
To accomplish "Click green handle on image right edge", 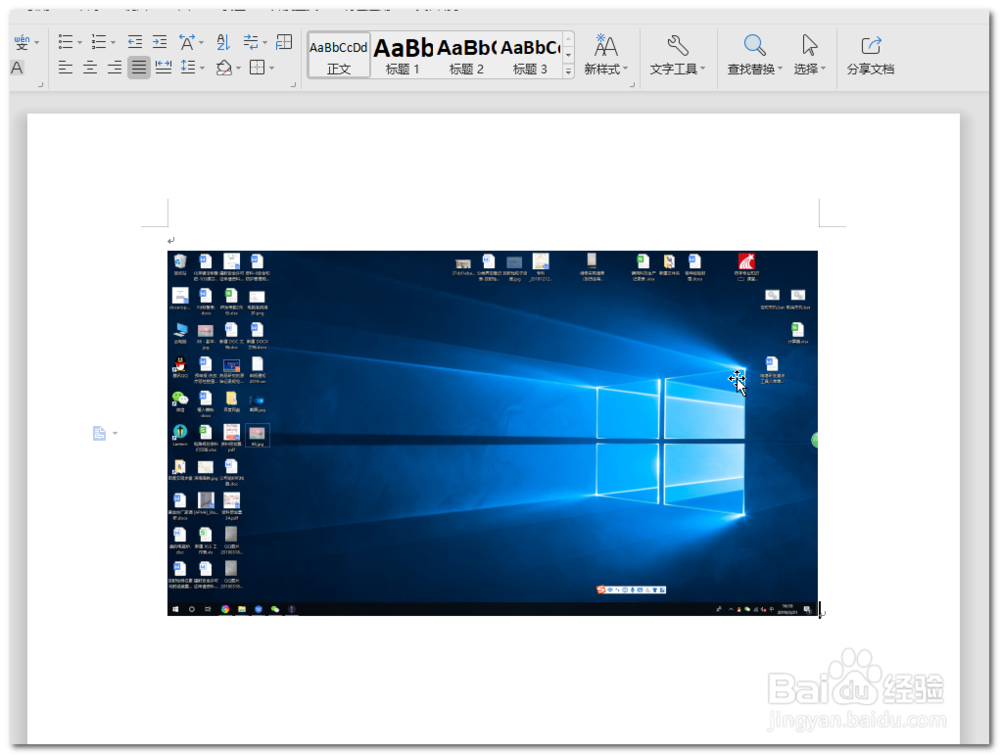I will click(x=814, y=439).
